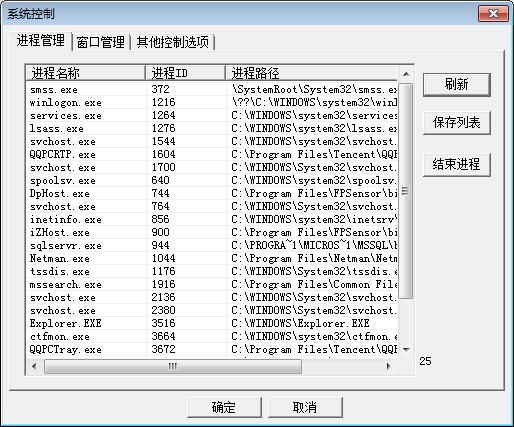Select the DpHost.exe process row
The height and width of the screenshot is (427, 514).
pyautogui.click(x=212, y=193)
